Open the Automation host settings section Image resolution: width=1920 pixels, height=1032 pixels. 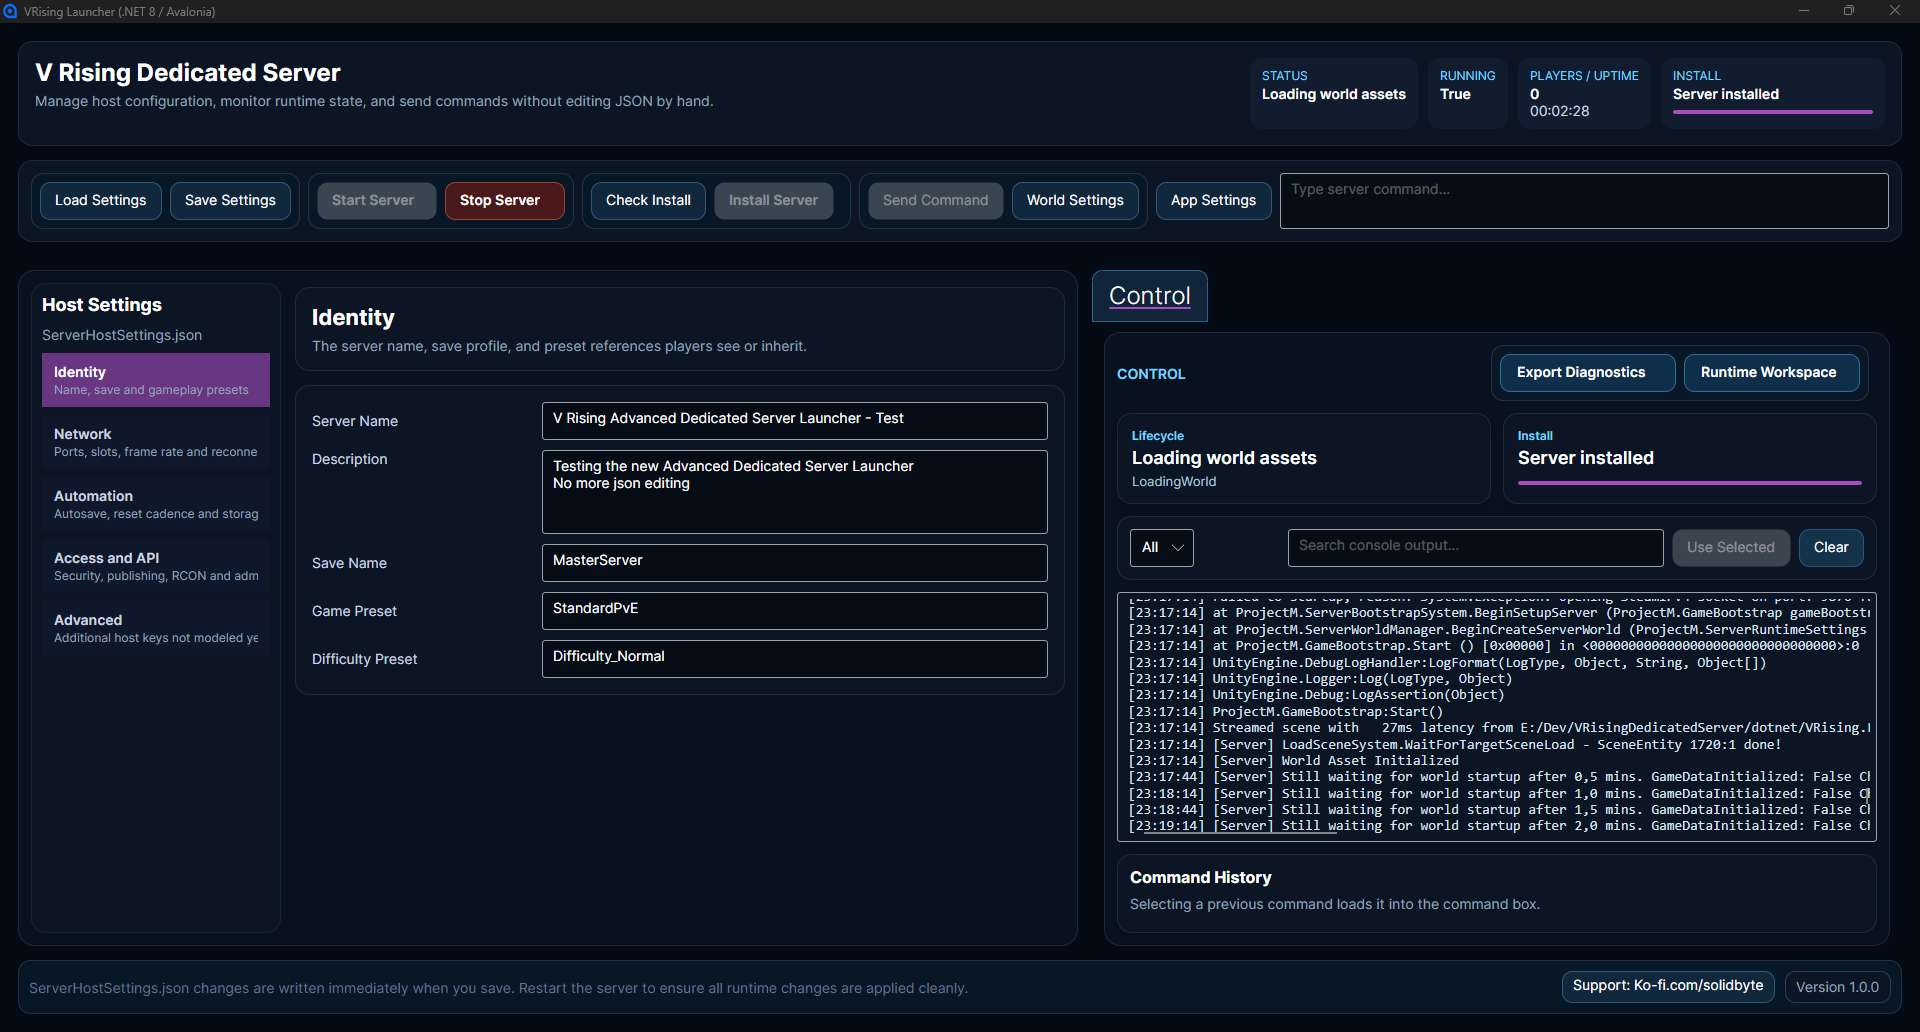[156, 504]
